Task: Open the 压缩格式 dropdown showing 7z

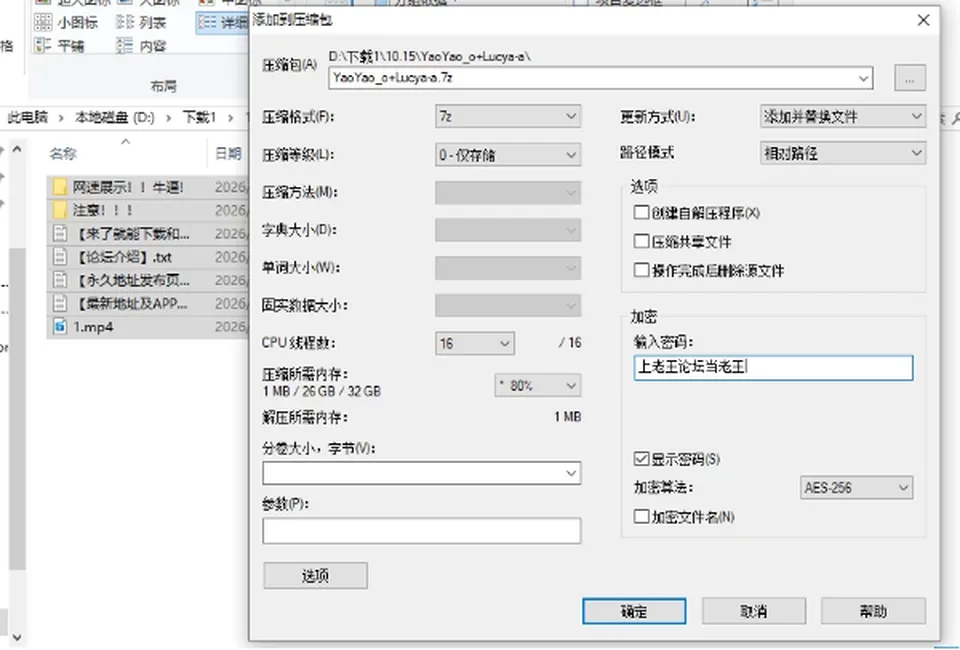Action: [508, 116]
